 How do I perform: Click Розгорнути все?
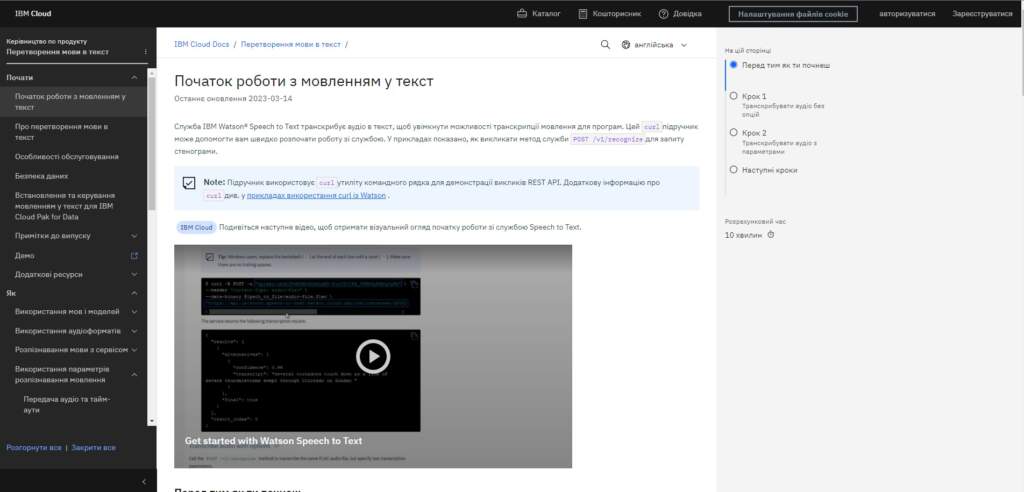[x=33, y=448]
